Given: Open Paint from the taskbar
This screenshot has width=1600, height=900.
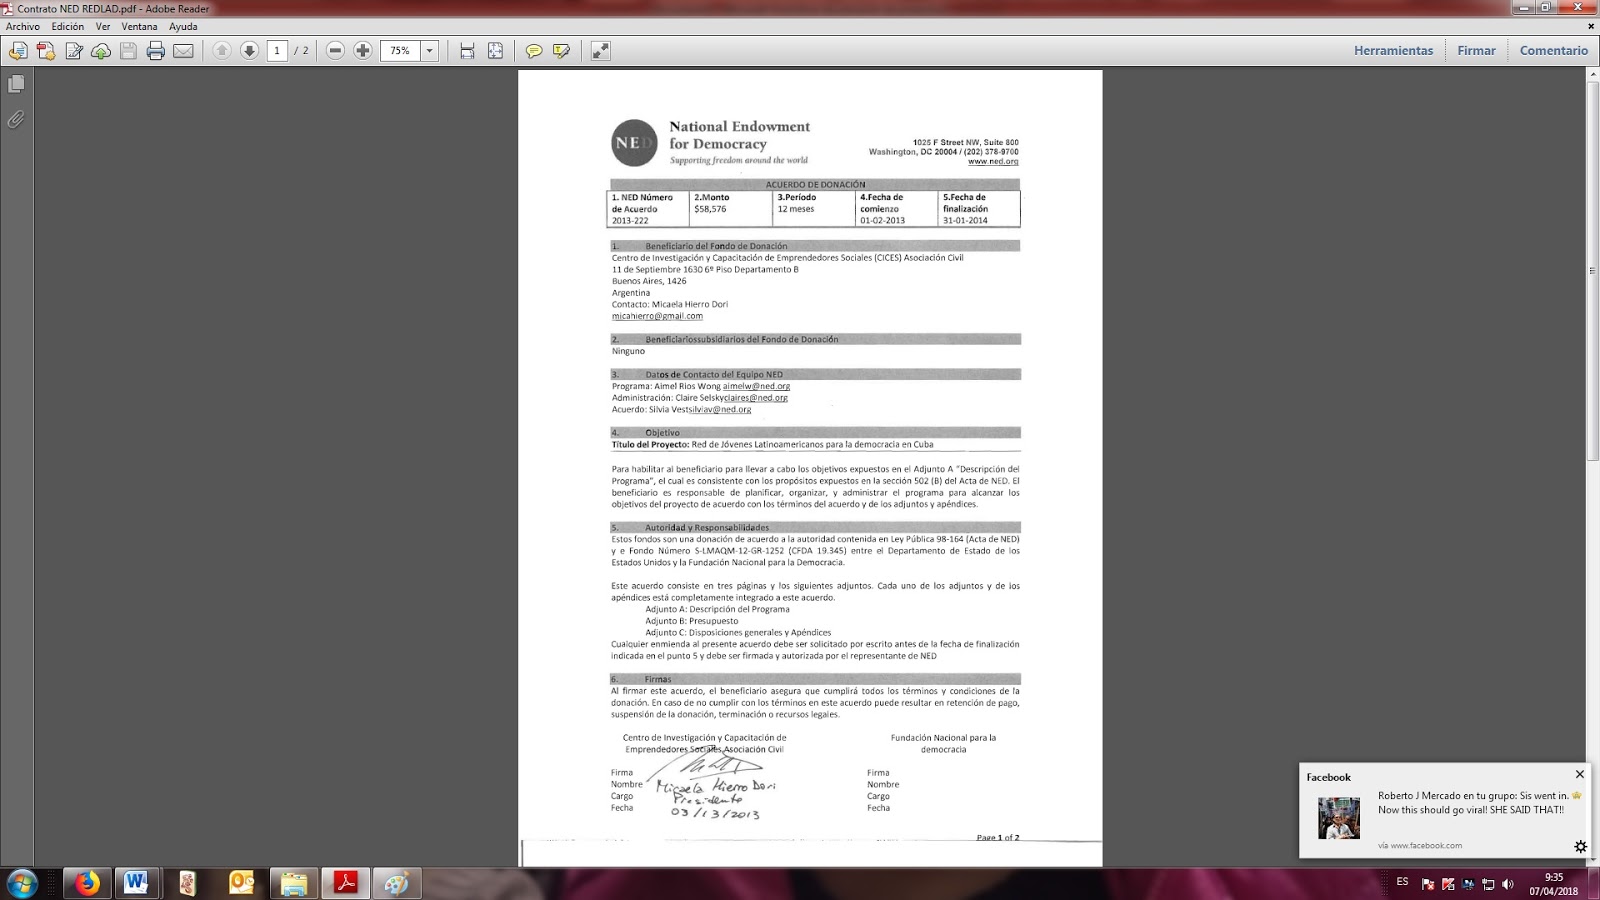Looking at the screenshot, I should coord(397,884).
